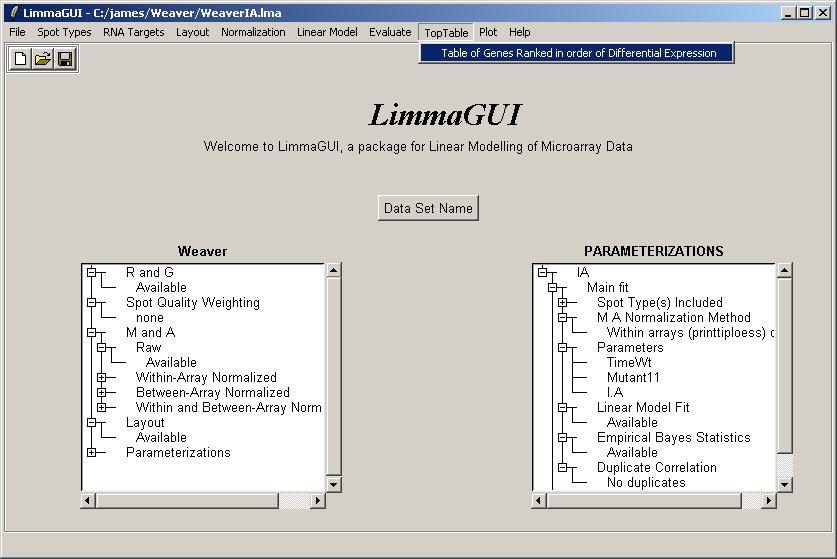The height and width of the screenshot is (559, 837).
Task: Click the Save floppy disk icon
Action: click(65, 59)
